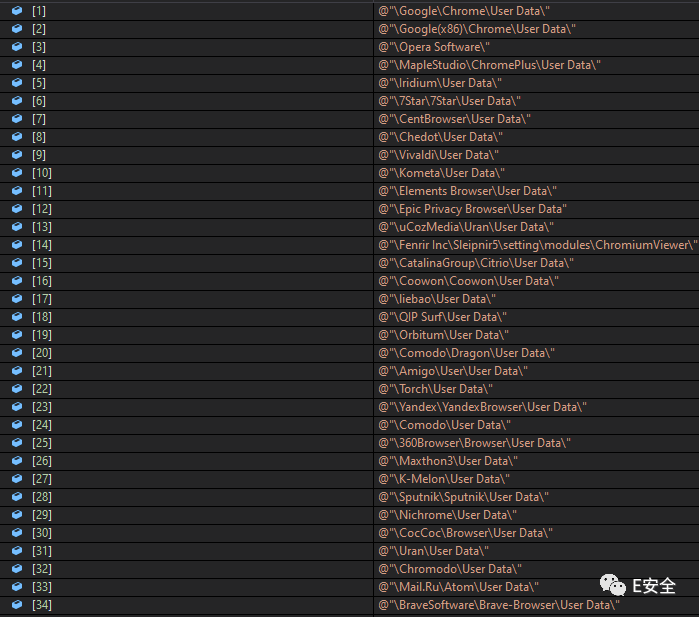This screenshot has width=699, height=617.
Task: Click the Nichrome\User Data value
Action: (447, 515)
